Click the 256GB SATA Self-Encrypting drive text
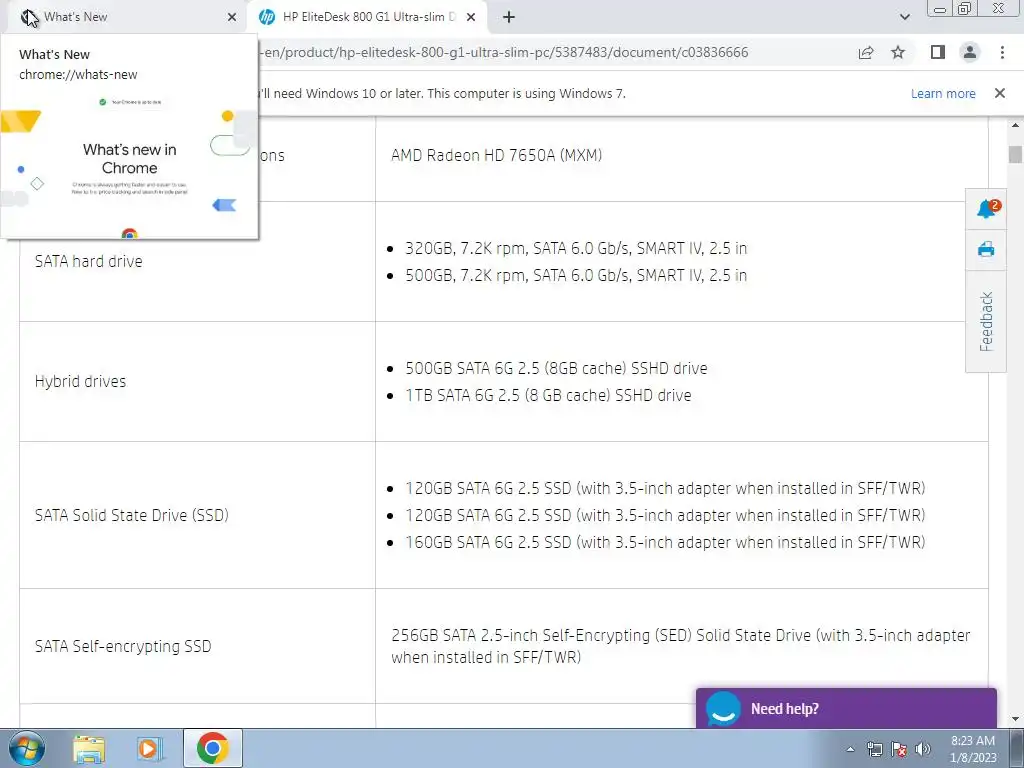The height and width of the screenshot is (768, 1024). (680, 646)
